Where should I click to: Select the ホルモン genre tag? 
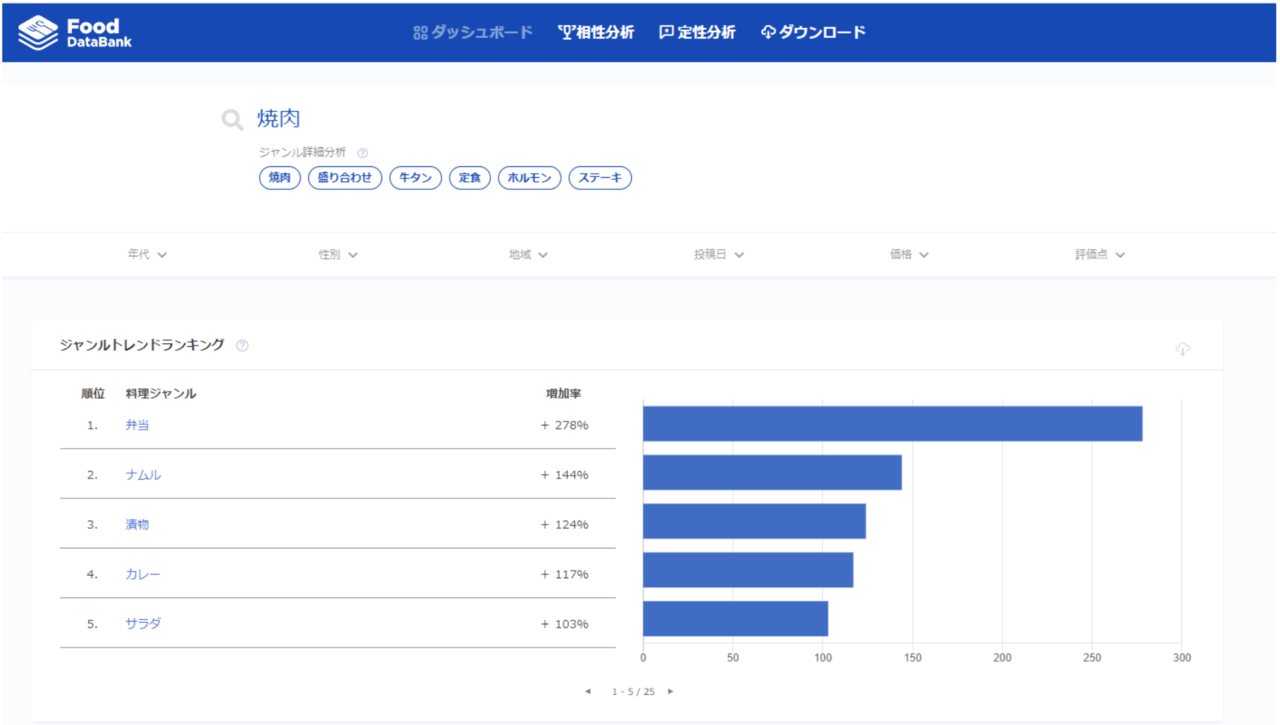click(529, 178)
